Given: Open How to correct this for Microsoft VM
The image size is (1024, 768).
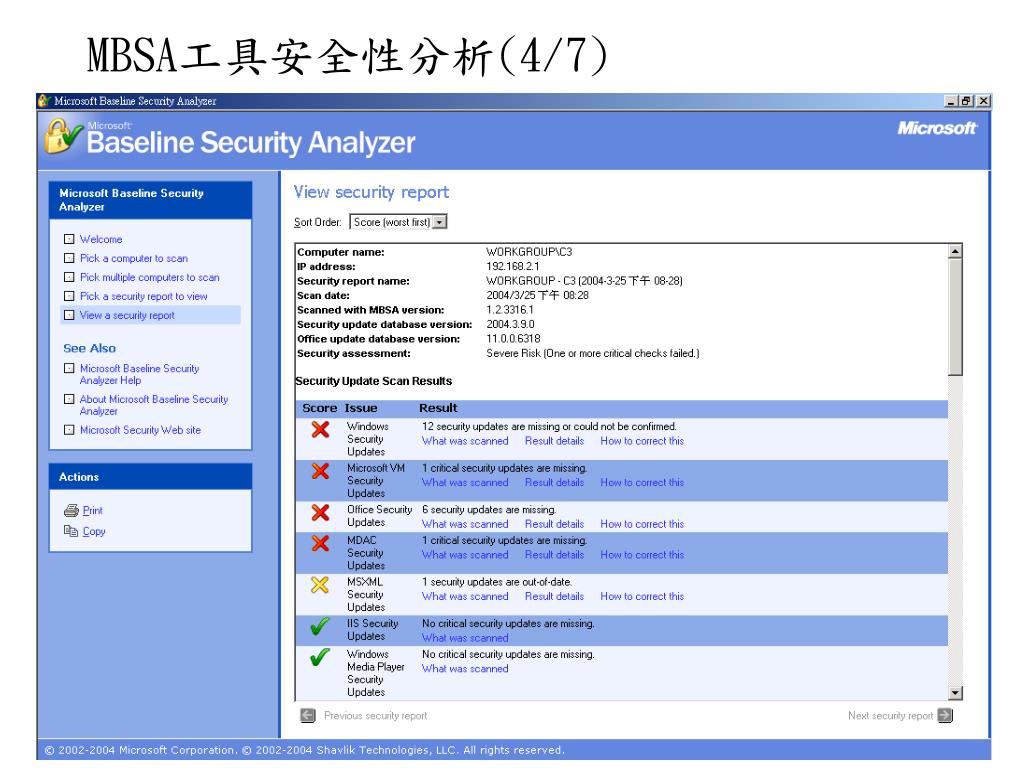Looking at the screenshot, I should click(x=642, y=483).
